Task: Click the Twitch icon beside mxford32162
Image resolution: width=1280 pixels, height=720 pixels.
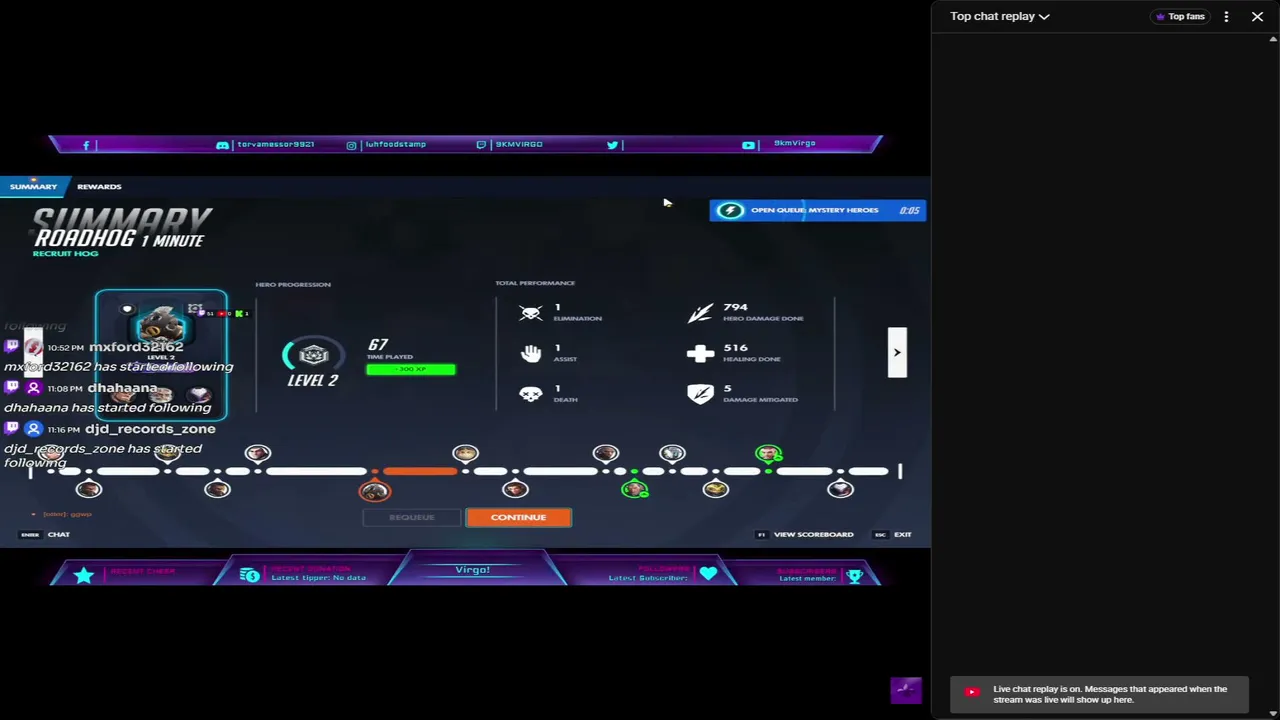Action: [12, 347]
